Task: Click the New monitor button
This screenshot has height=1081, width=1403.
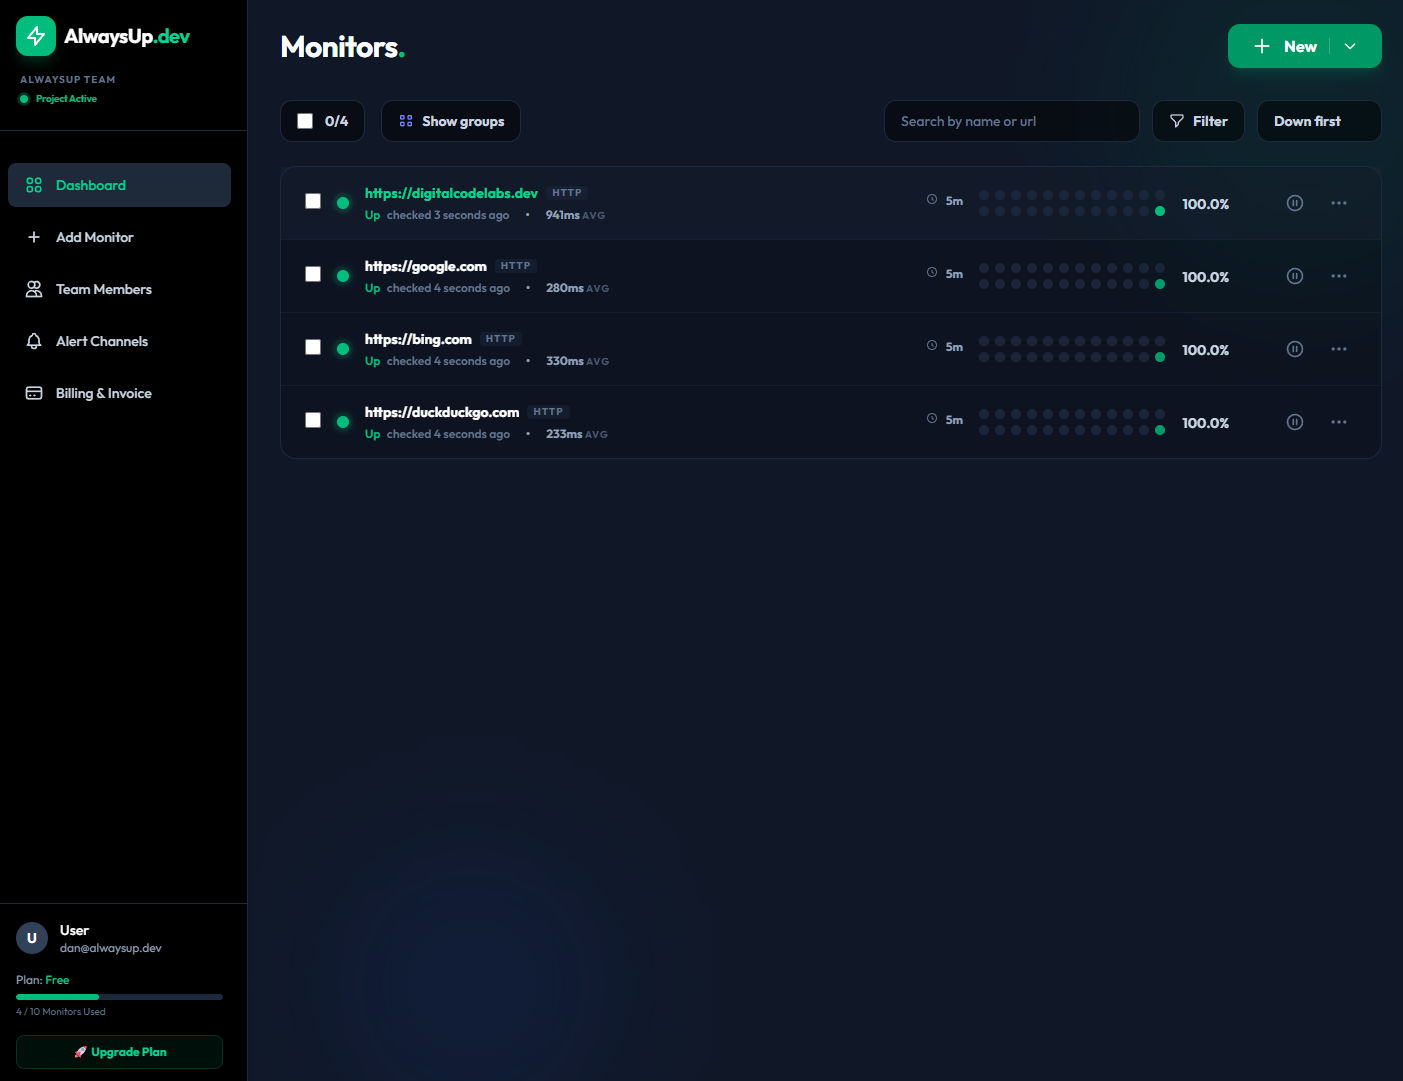Action: tap(1285, 46)
